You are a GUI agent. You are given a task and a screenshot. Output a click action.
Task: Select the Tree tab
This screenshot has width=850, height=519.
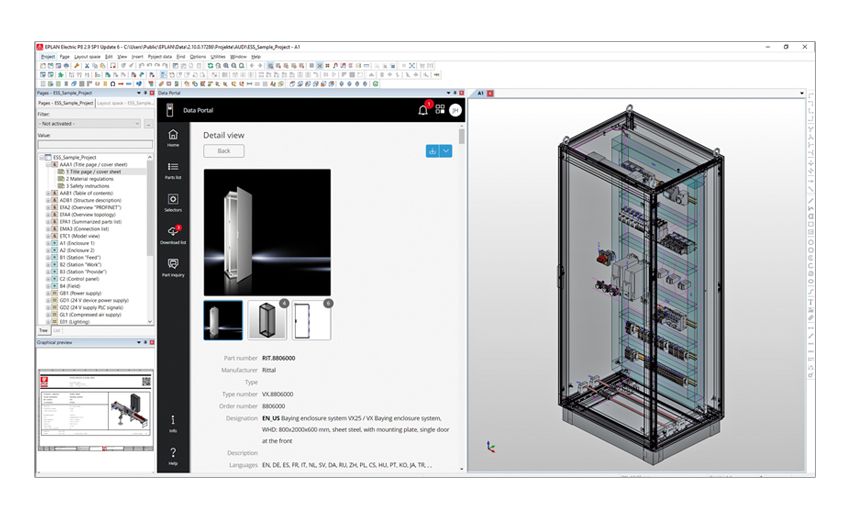(43, 330)
